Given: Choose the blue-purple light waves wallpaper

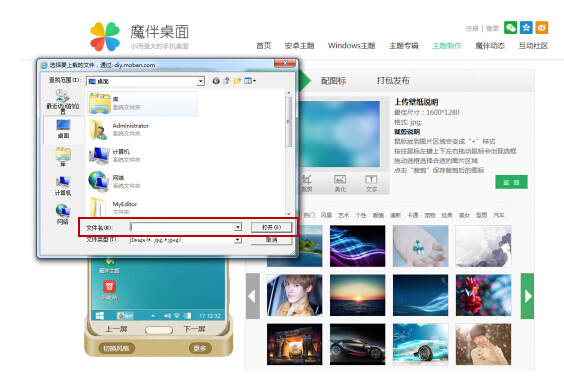Looking at the screenshot, I should click(358, 246).
